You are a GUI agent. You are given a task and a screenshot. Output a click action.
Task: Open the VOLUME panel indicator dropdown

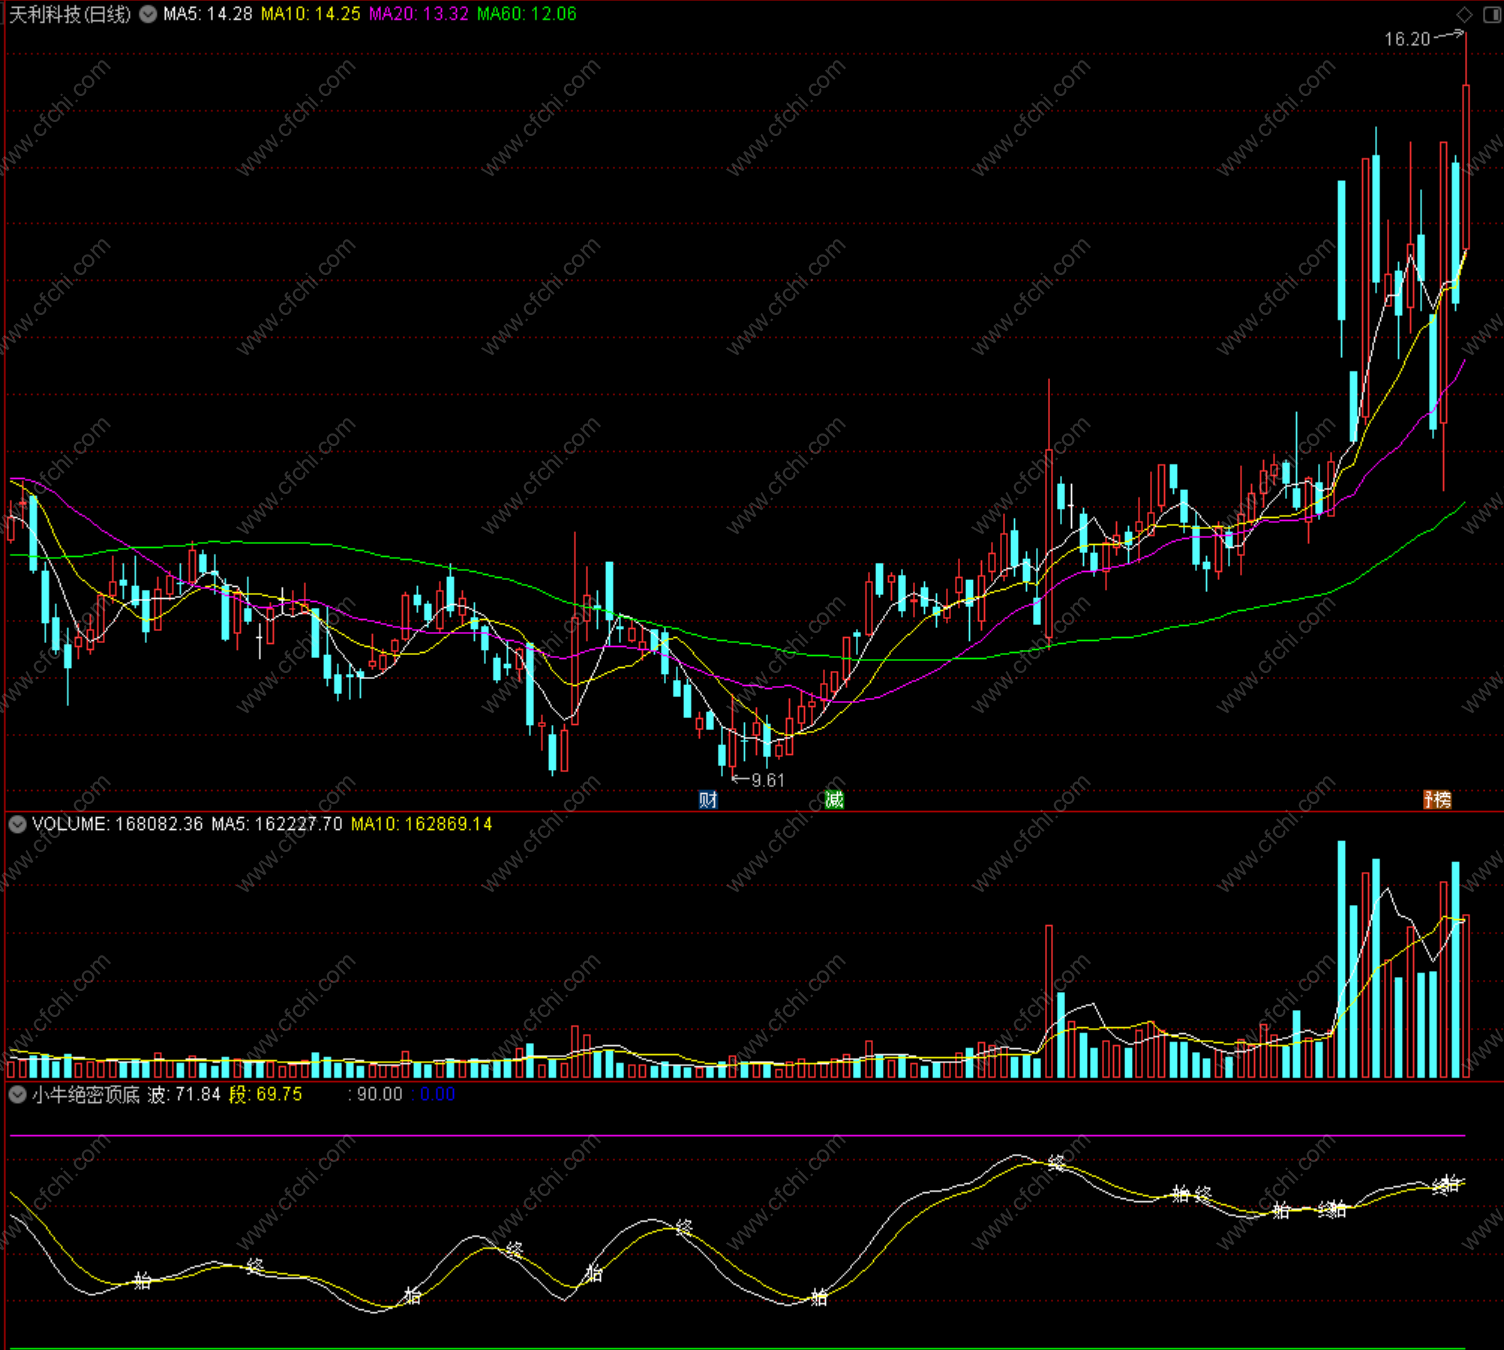(x=17, y=824)
